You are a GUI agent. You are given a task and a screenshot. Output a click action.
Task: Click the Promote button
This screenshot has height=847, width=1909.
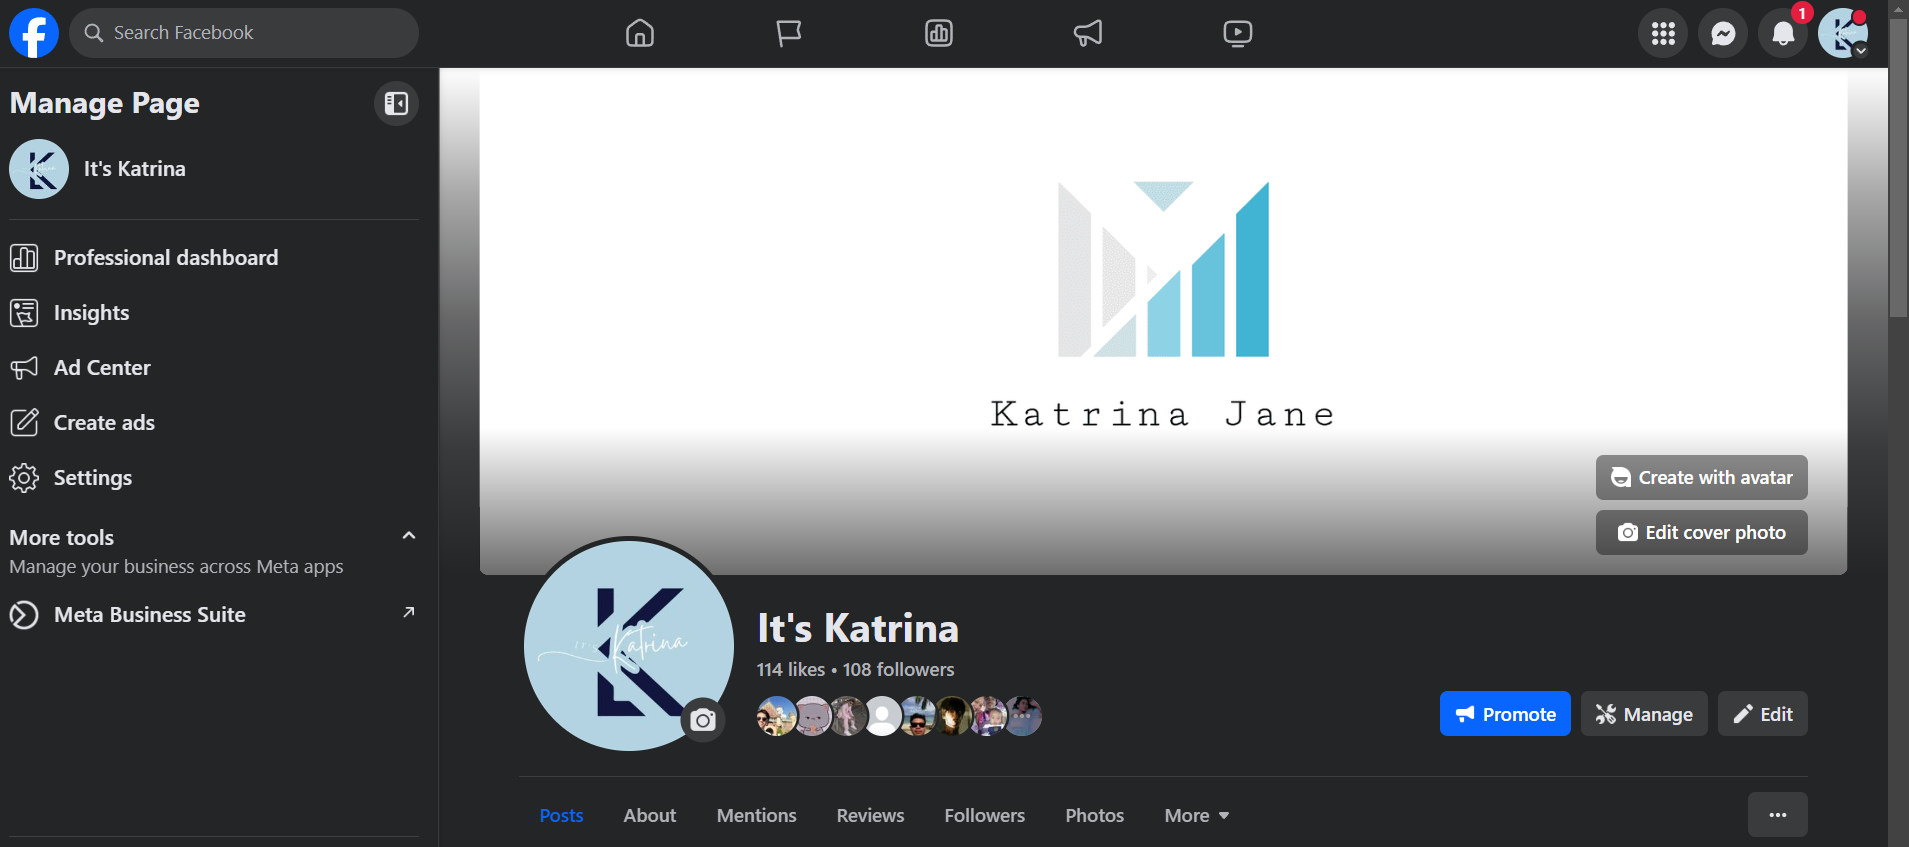click(1505, 714)
